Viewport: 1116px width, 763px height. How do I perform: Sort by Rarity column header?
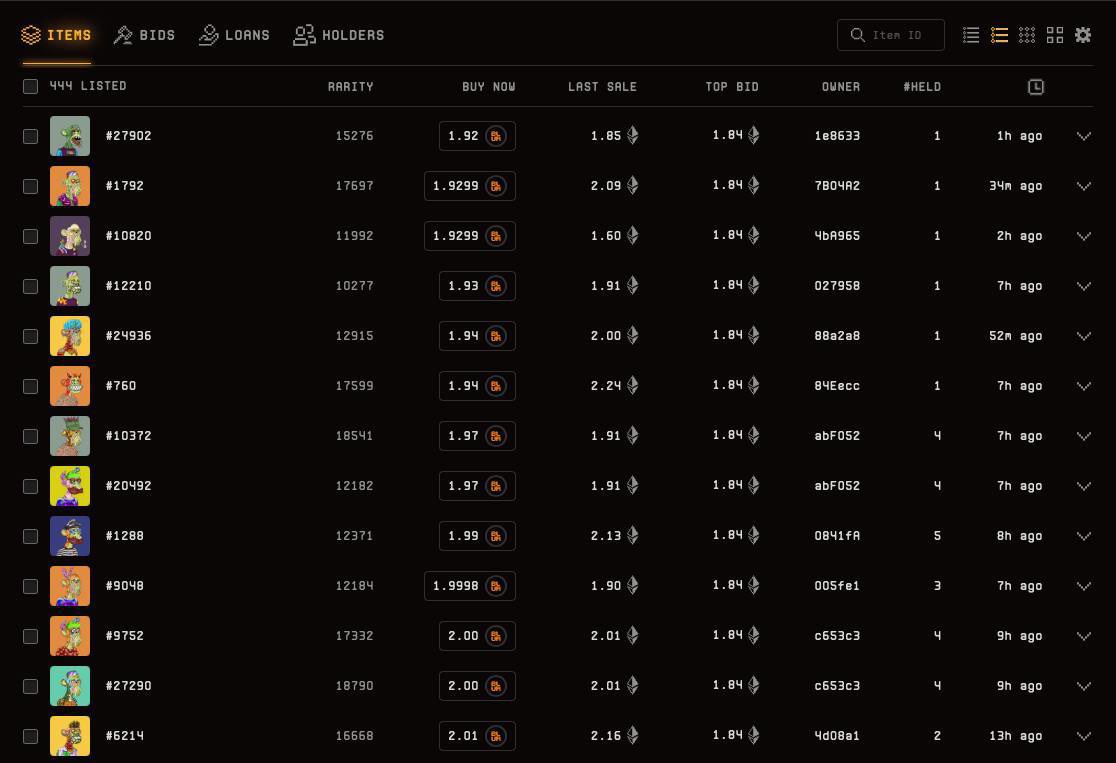click(350, 87)
